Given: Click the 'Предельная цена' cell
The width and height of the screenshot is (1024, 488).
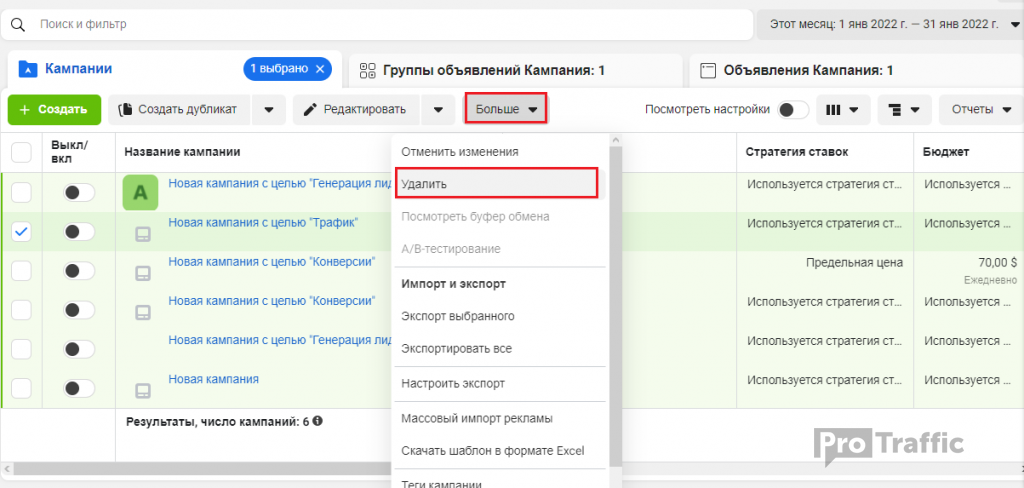Looking at the screenshot, I should click(x=854, y=263).
